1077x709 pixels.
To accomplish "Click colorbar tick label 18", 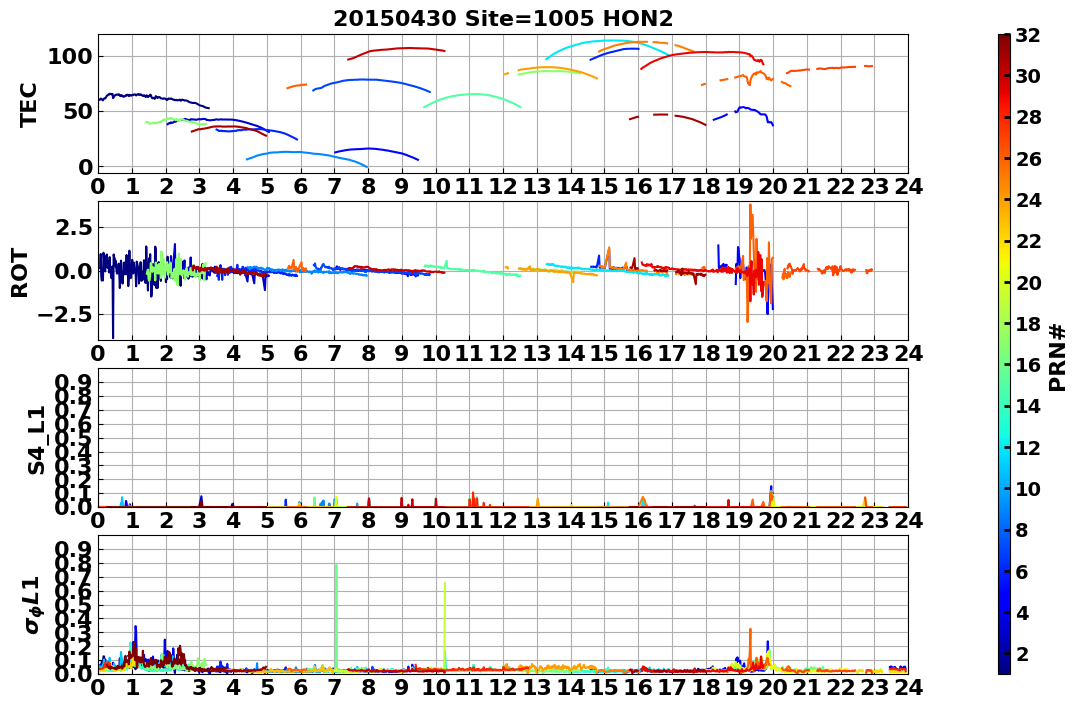I will click(x=1028, y=324).
